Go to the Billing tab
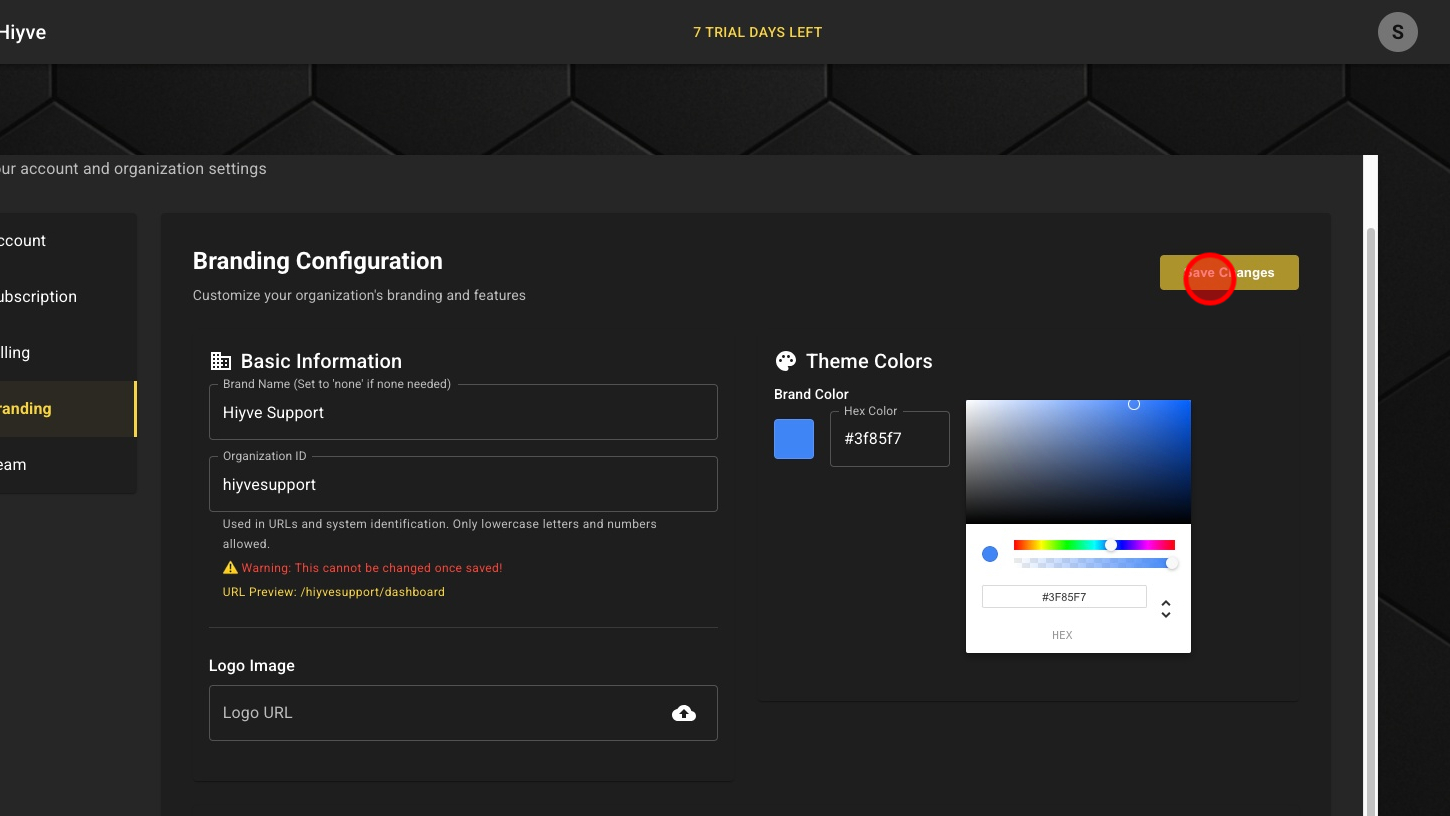The width and height of the screenshot is (1450, 816). point(16,353)
